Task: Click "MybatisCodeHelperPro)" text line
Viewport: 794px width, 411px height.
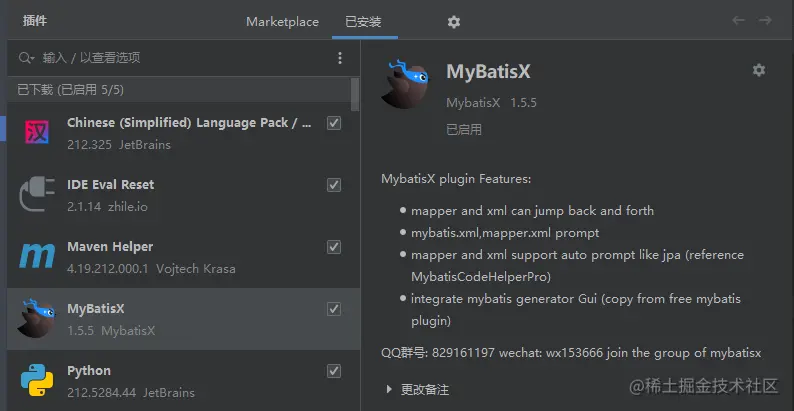Action: 481,277
